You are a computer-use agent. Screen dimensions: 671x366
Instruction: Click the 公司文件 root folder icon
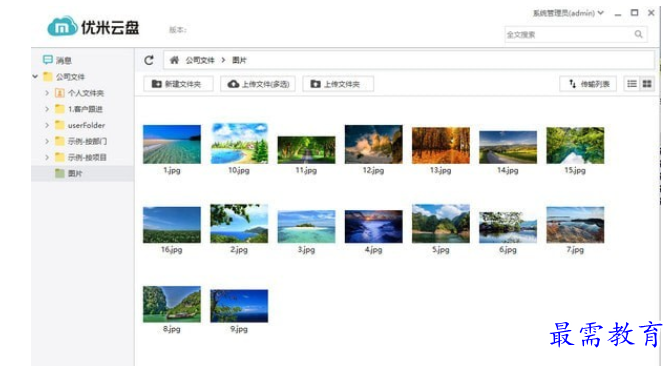point(48,77)
